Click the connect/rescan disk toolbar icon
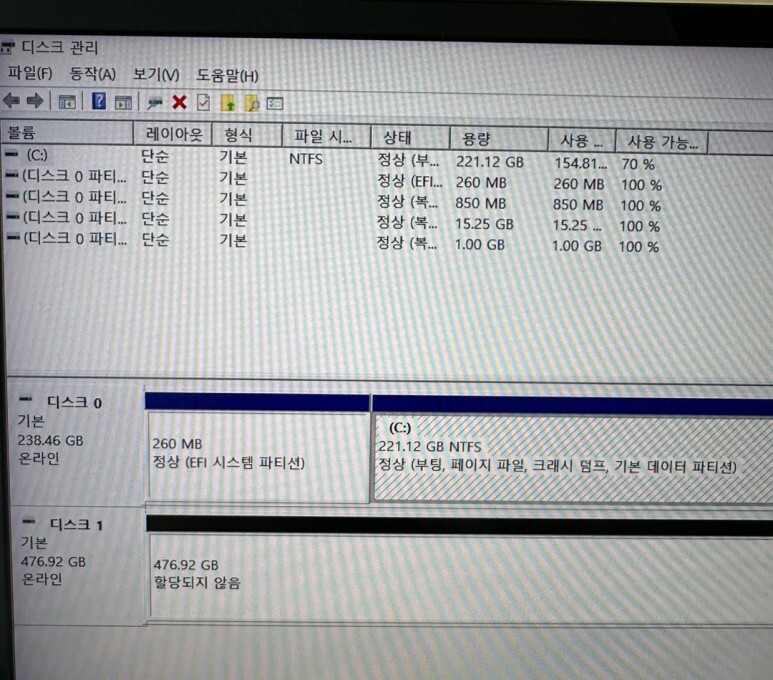 [x=155, y=103]
